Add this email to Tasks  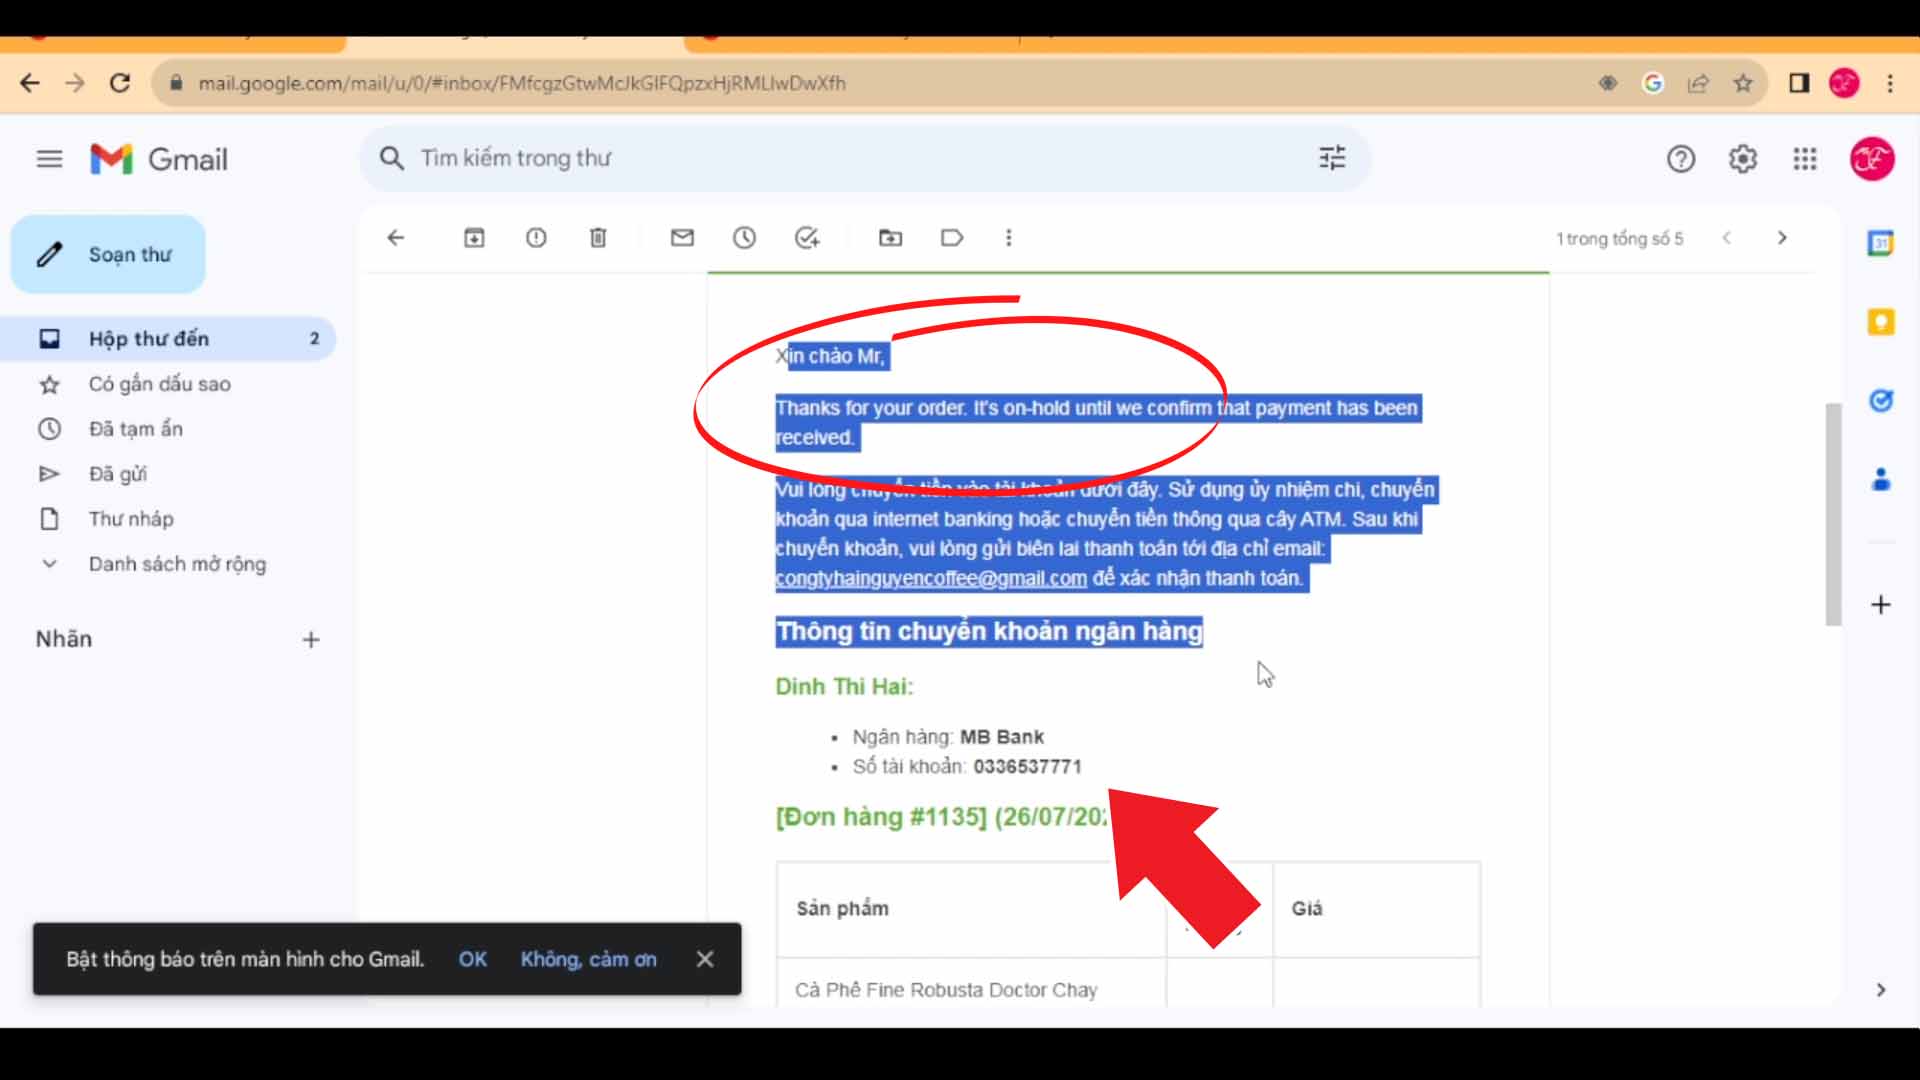tap(807, 238)
